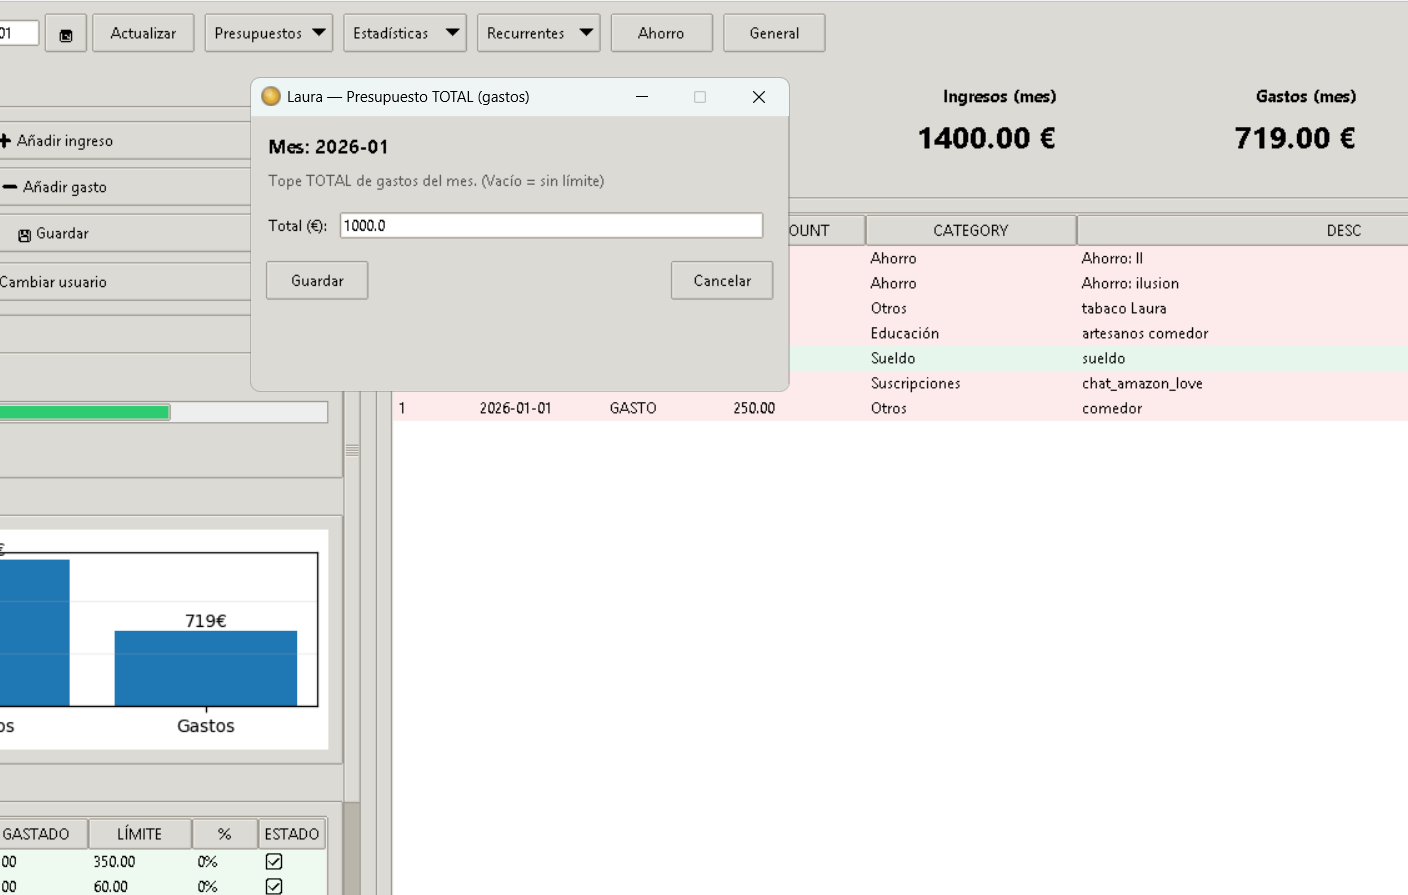Toggle the first ESTADO checkbox for 350.00 limit
Screen dimensions: 1408x895
click(x=274, y=861)
